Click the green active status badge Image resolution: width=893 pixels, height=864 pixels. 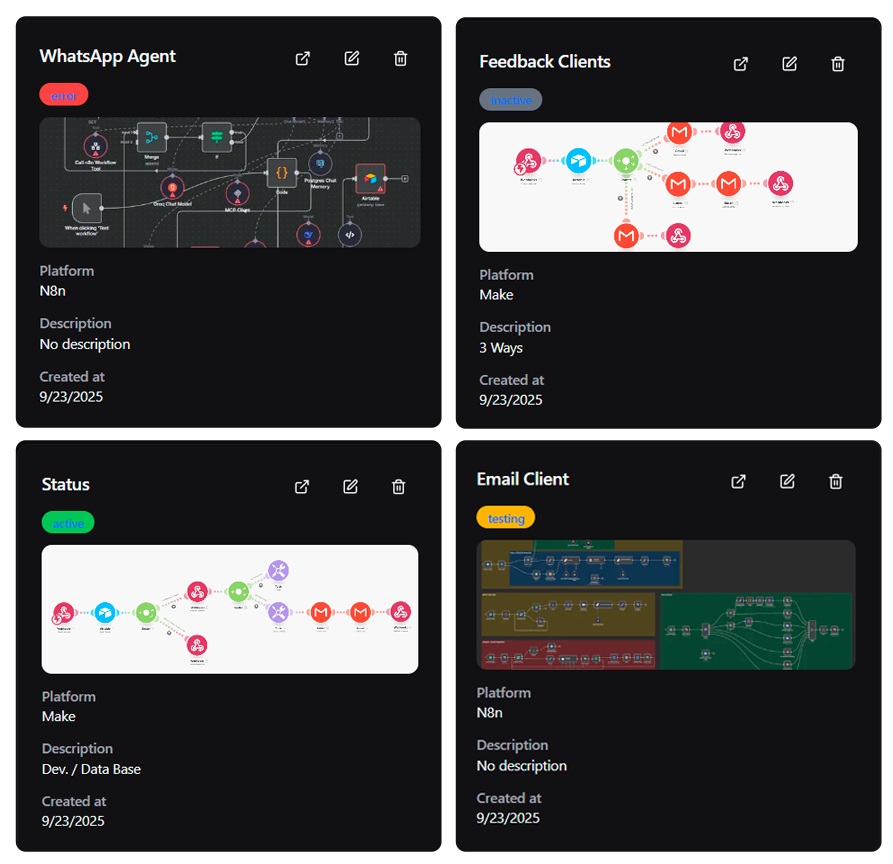pyautogui.click(x=68, y=522)
